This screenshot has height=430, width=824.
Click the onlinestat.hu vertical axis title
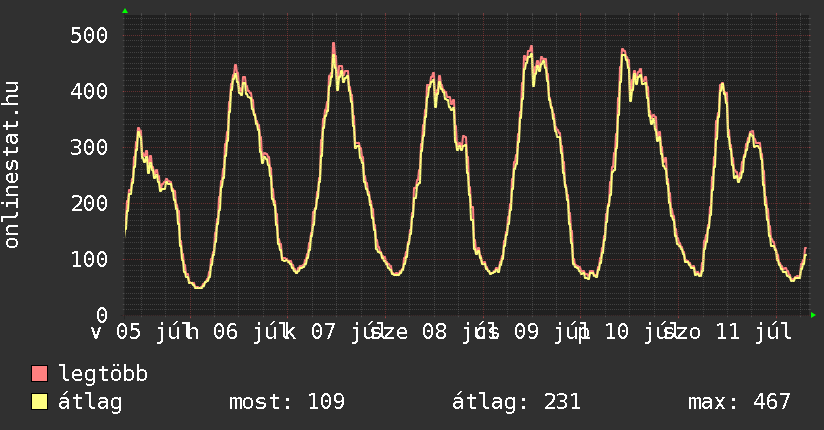(12, 165)
